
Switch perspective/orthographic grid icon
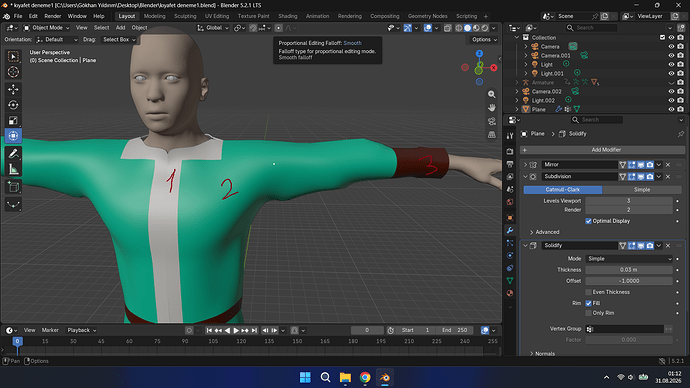point(492,135)
